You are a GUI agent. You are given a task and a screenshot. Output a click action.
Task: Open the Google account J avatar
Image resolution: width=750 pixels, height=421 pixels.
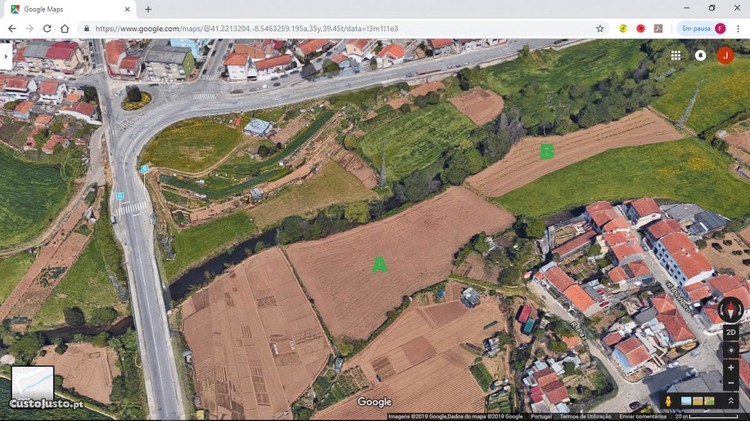[725, 56]
